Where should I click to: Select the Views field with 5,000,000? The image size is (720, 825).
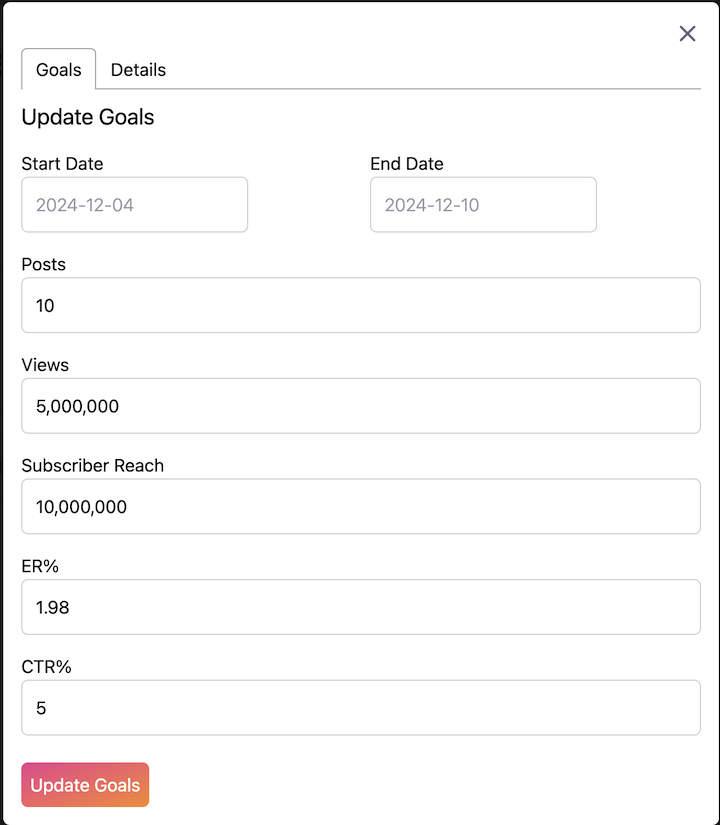pos(360,406)
